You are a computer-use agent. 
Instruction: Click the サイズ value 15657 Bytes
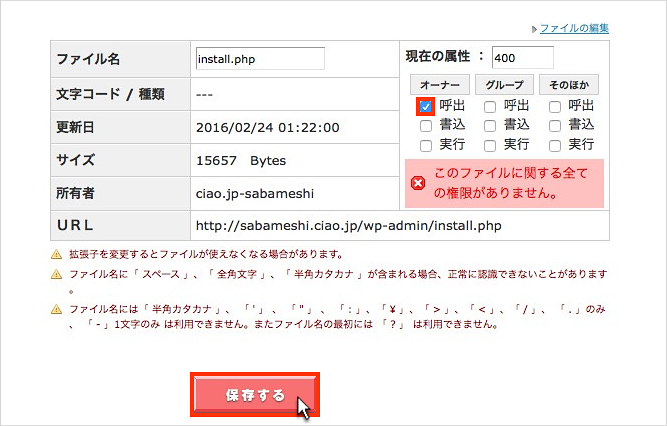pos(241,160)
